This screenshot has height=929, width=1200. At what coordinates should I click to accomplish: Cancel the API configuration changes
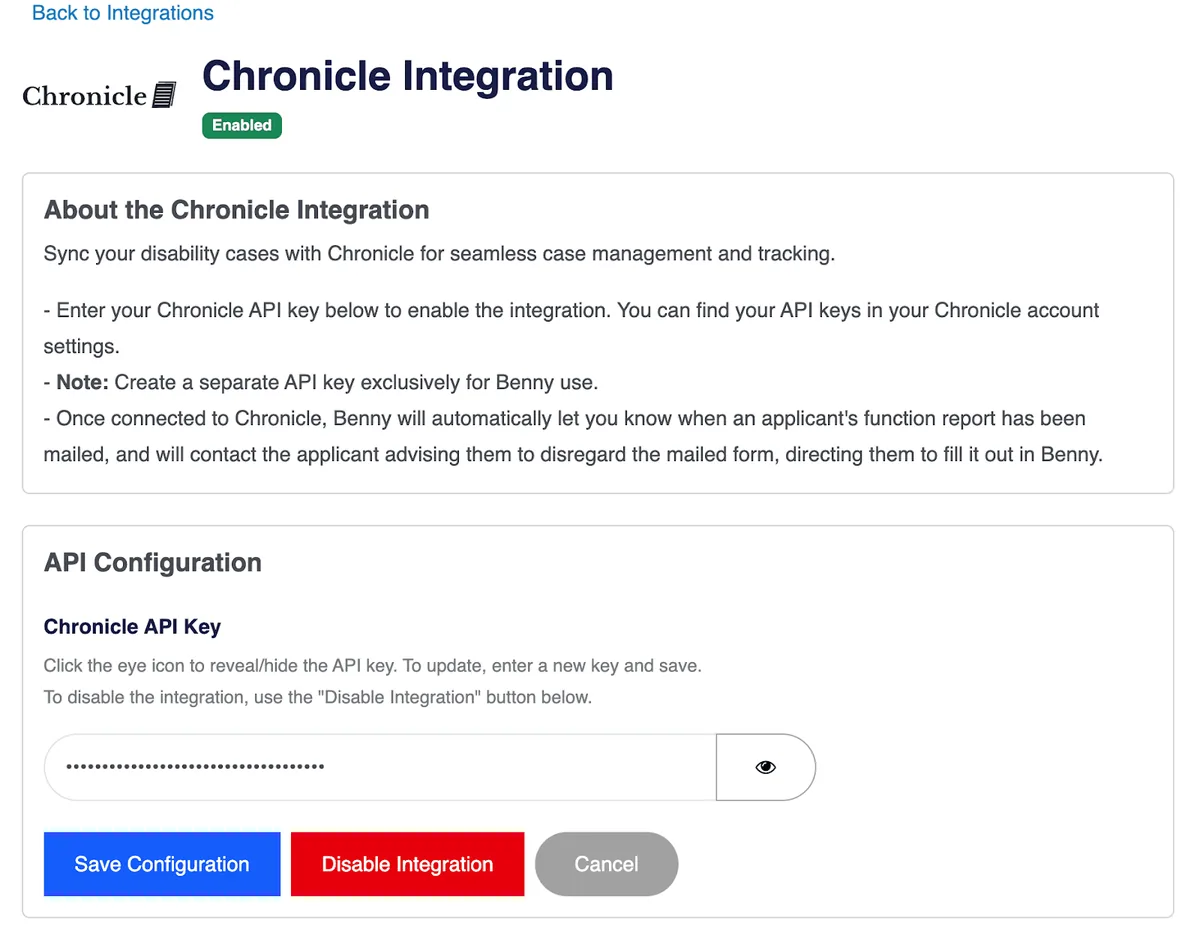tap(606, 864)
